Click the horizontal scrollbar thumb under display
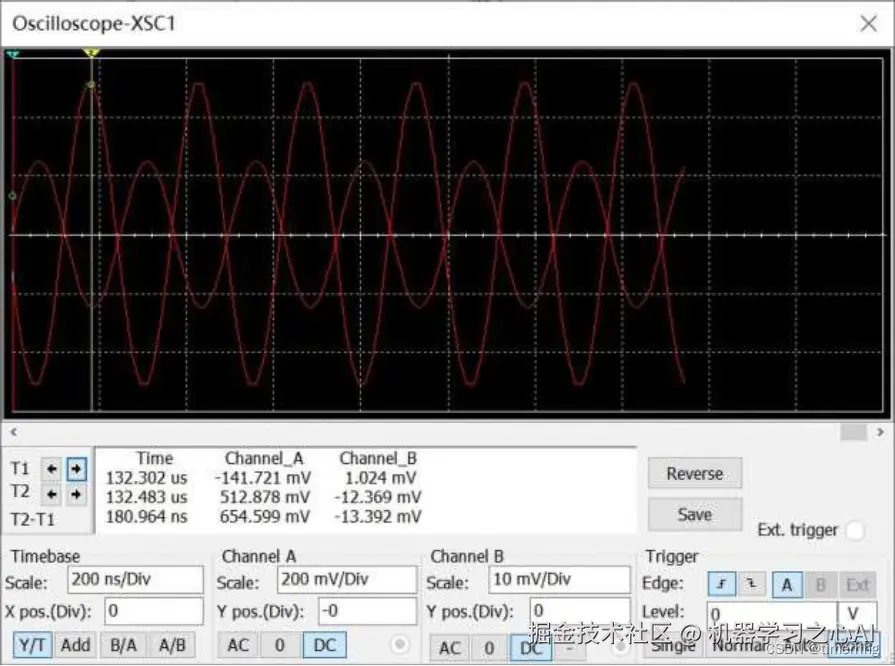The height and width of the screenshot is (666, 895). 853,433
